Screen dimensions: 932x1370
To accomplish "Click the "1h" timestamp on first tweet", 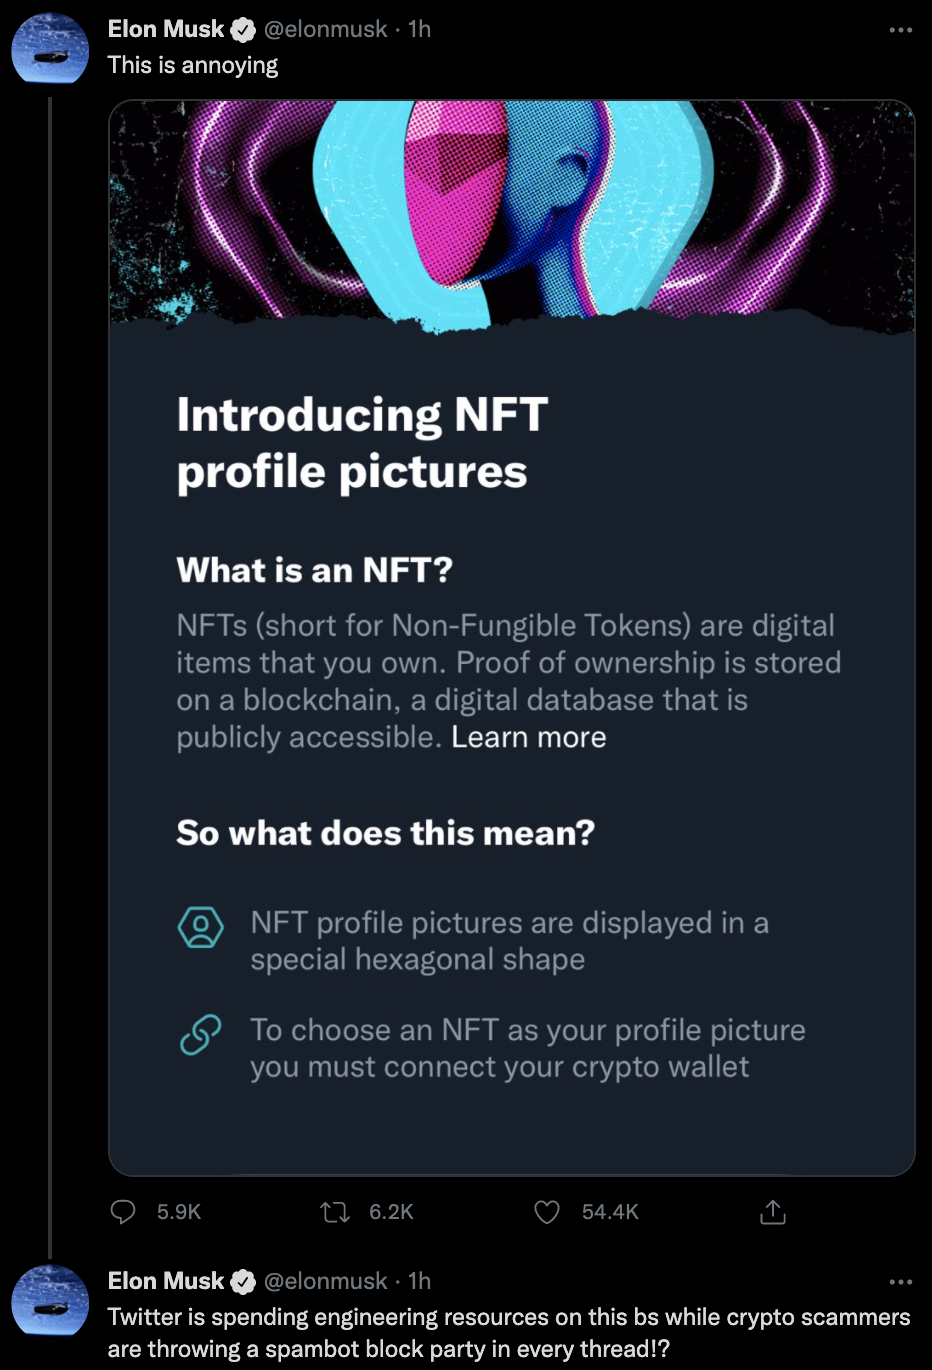I will (419, 30).
